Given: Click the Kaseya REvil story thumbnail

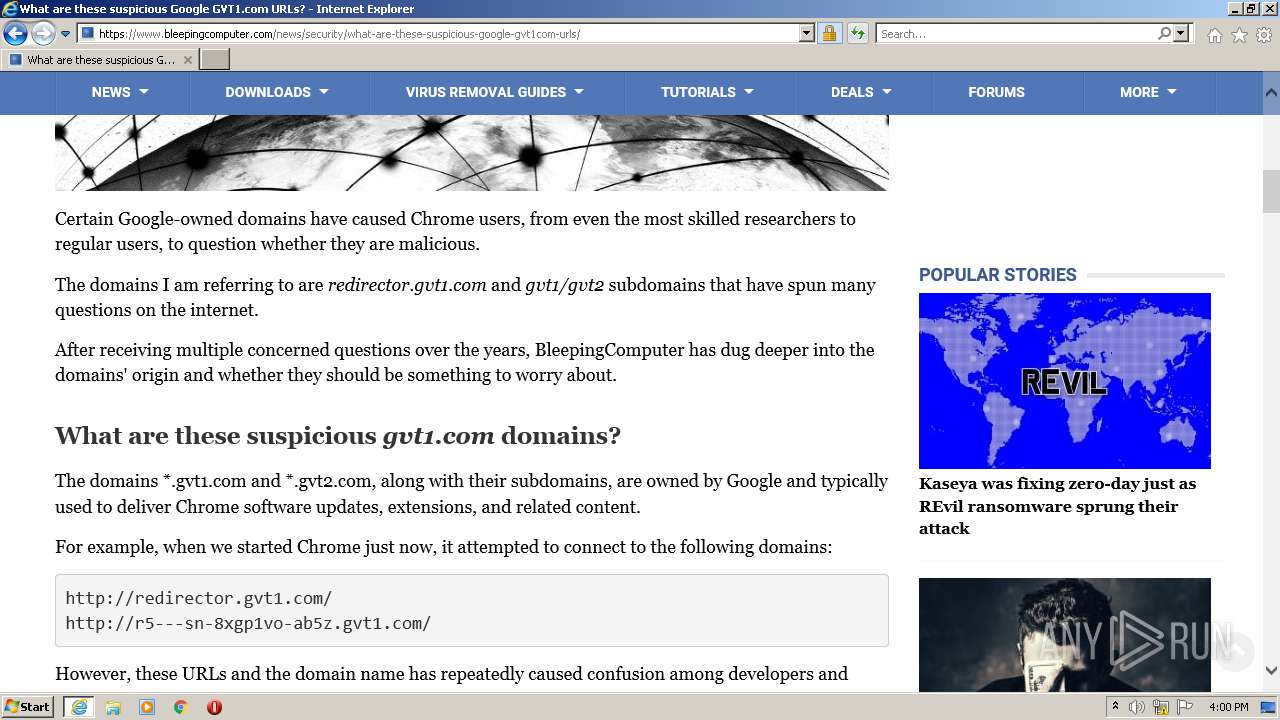Looking at the screenshot, I should tap(1065, 381).
